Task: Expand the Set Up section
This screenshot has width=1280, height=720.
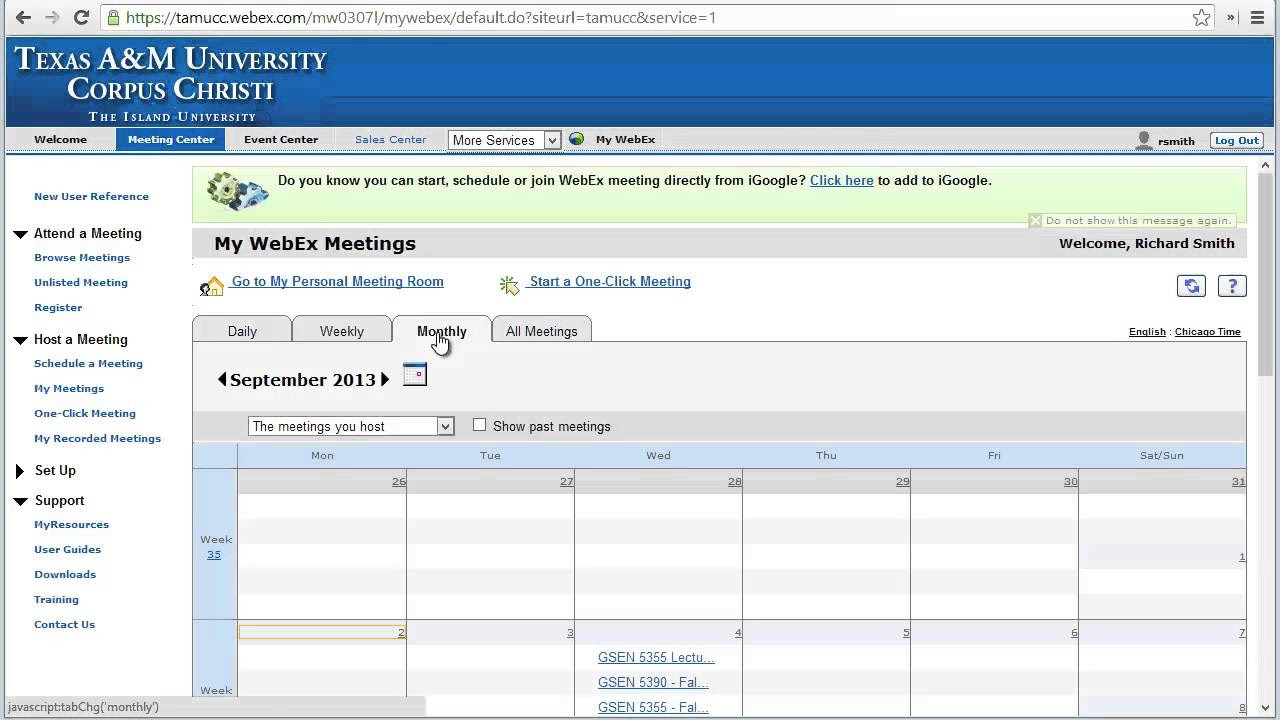Action: (x=19, y=471)
